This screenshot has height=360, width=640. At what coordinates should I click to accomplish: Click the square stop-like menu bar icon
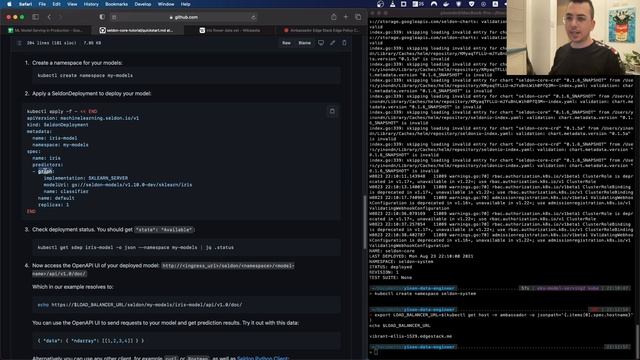click(404, 4)
